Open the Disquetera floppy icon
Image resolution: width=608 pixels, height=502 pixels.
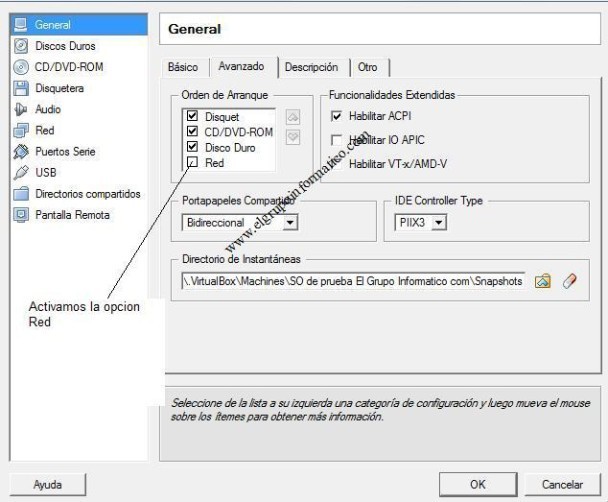(x=21, y=88)
